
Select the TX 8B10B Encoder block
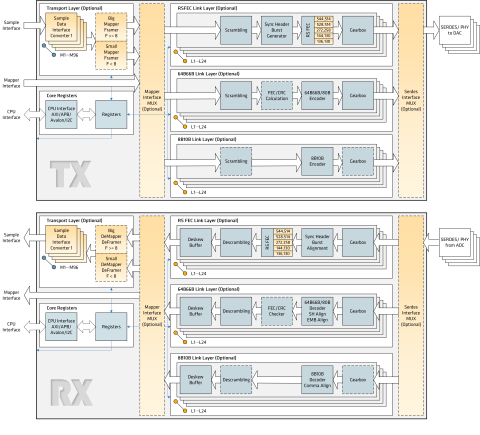[317, 161]
